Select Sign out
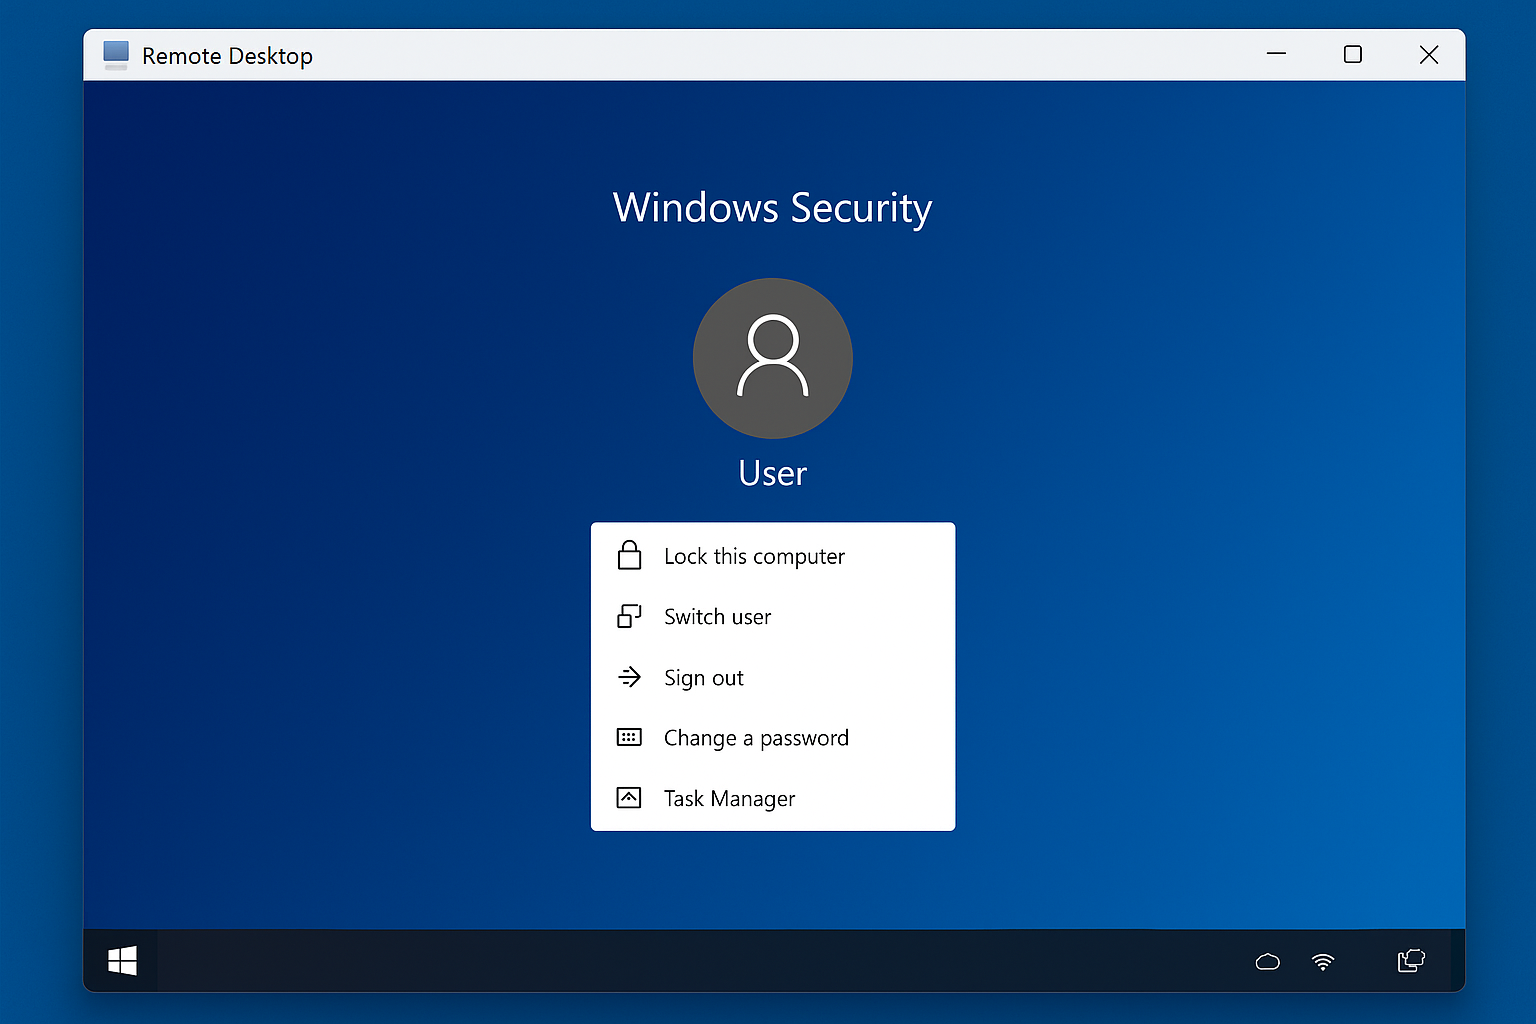Viewport: 1536px width, 1024px height. (703, 677)
